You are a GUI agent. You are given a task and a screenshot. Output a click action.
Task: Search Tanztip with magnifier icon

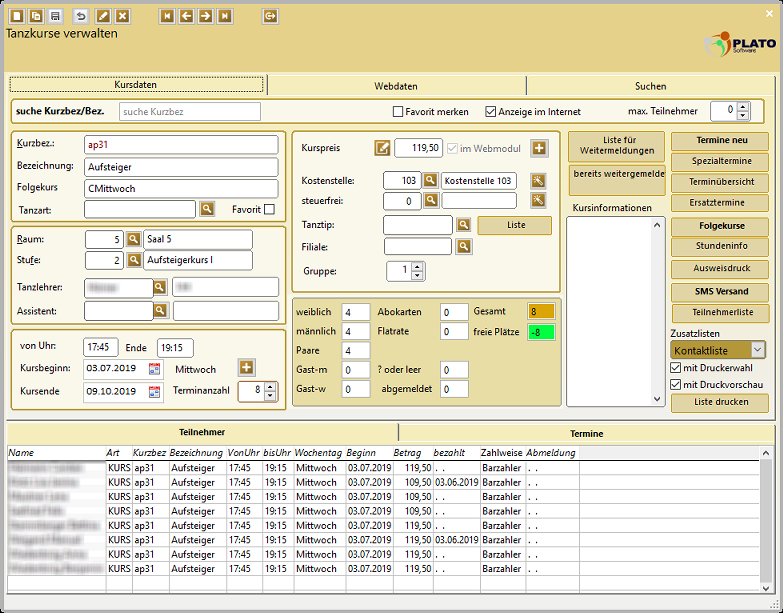pos(463,225)
